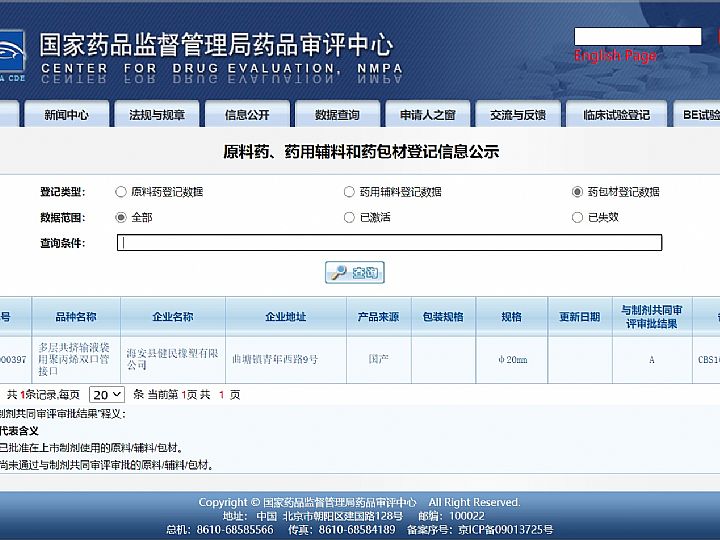Click the CDE logo at top left
Image resolution: width=720 pixels, height=540 pixels.
11,54
